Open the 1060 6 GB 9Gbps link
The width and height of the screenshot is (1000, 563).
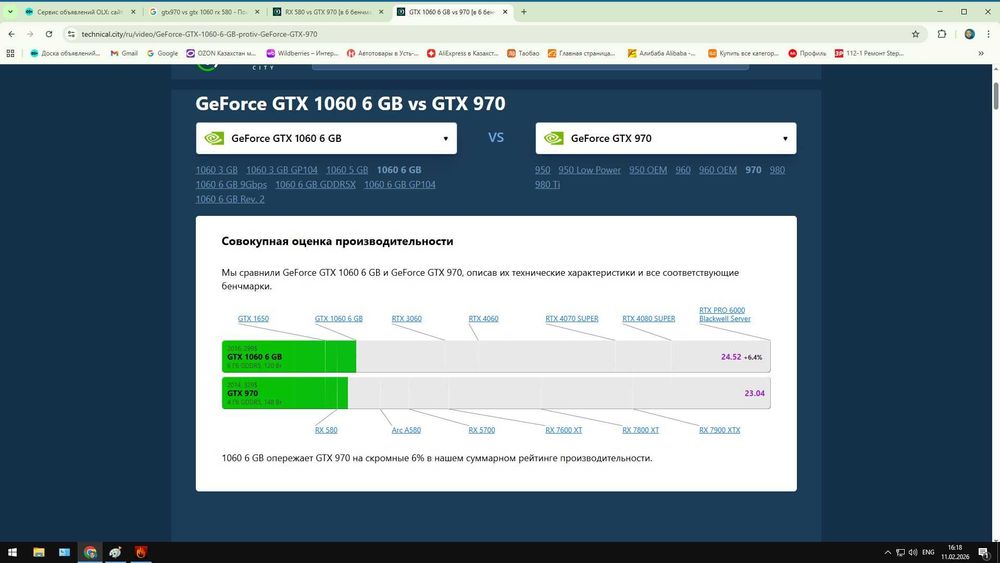231,184
